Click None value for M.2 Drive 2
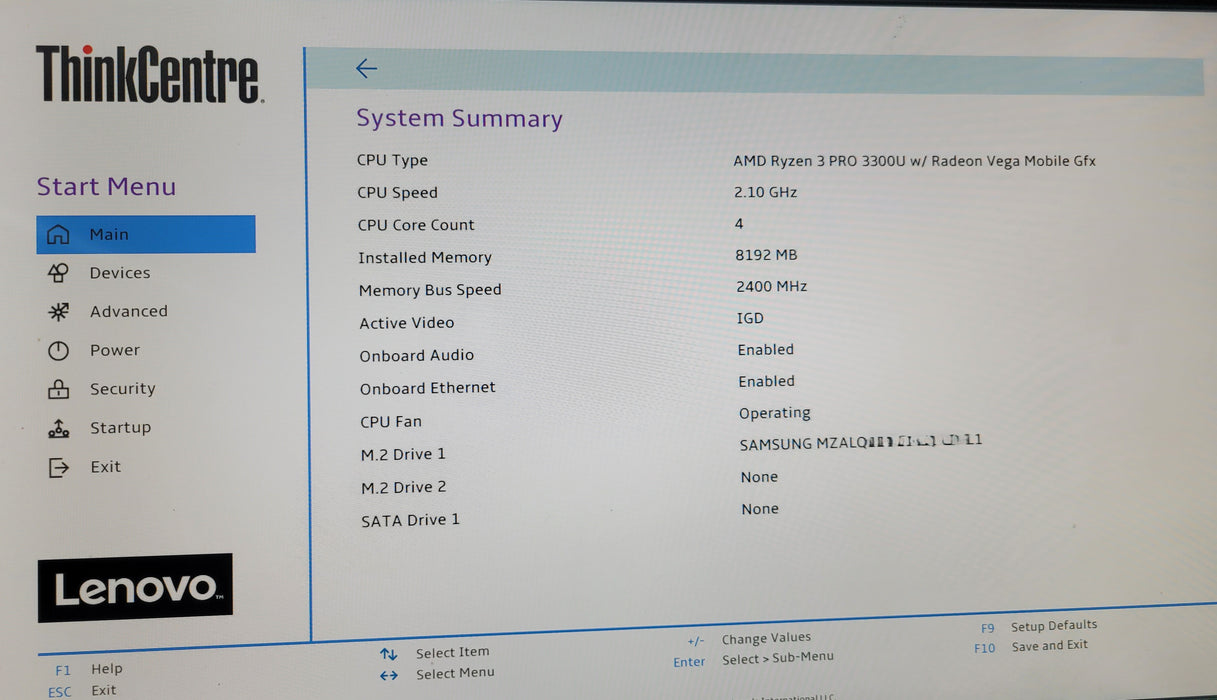Screen dimensions: 1217x700 point(759,477)
